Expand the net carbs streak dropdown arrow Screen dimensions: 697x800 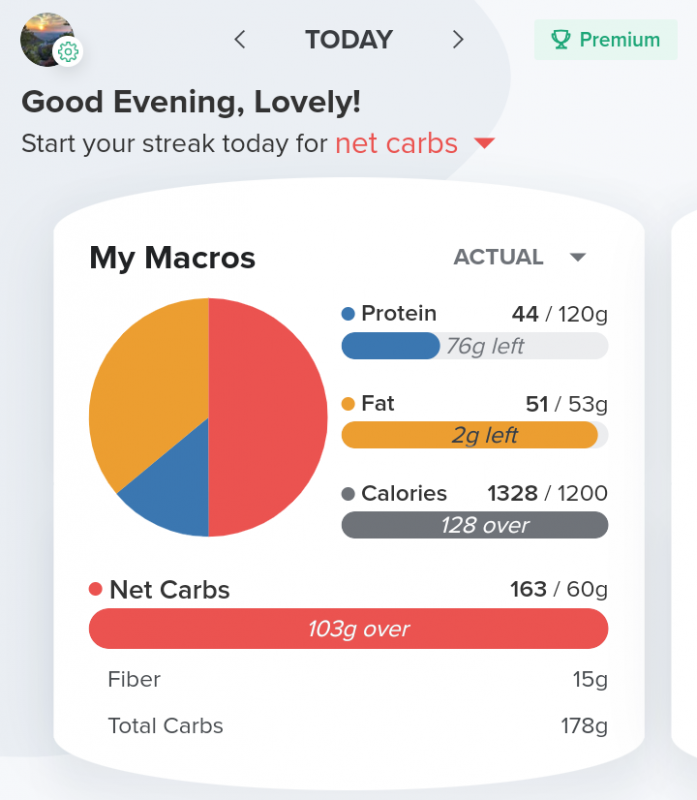click(484, 144)
